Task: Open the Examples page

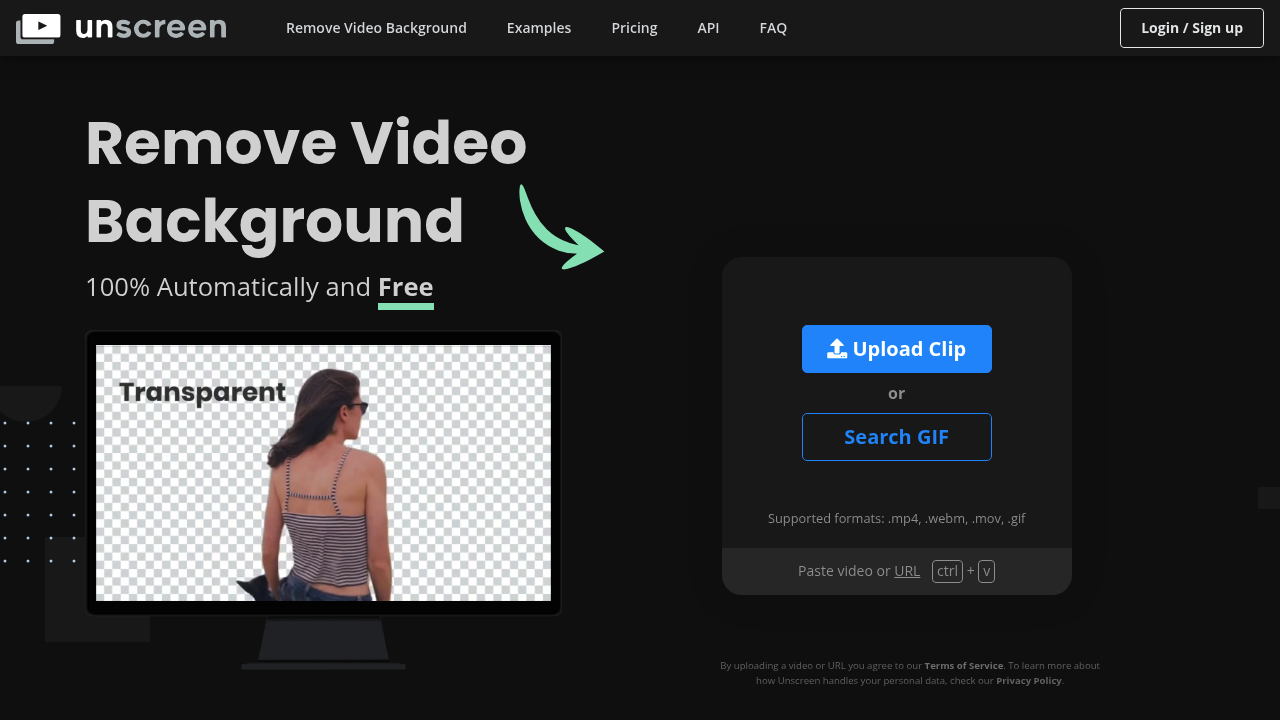Action: point(538,27)
